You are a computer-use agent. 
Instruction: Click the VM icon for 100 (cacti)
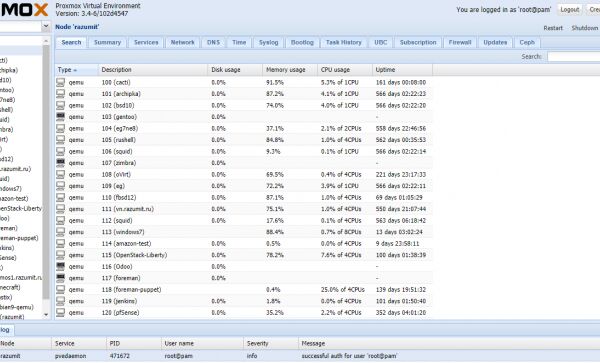[60, 82]
